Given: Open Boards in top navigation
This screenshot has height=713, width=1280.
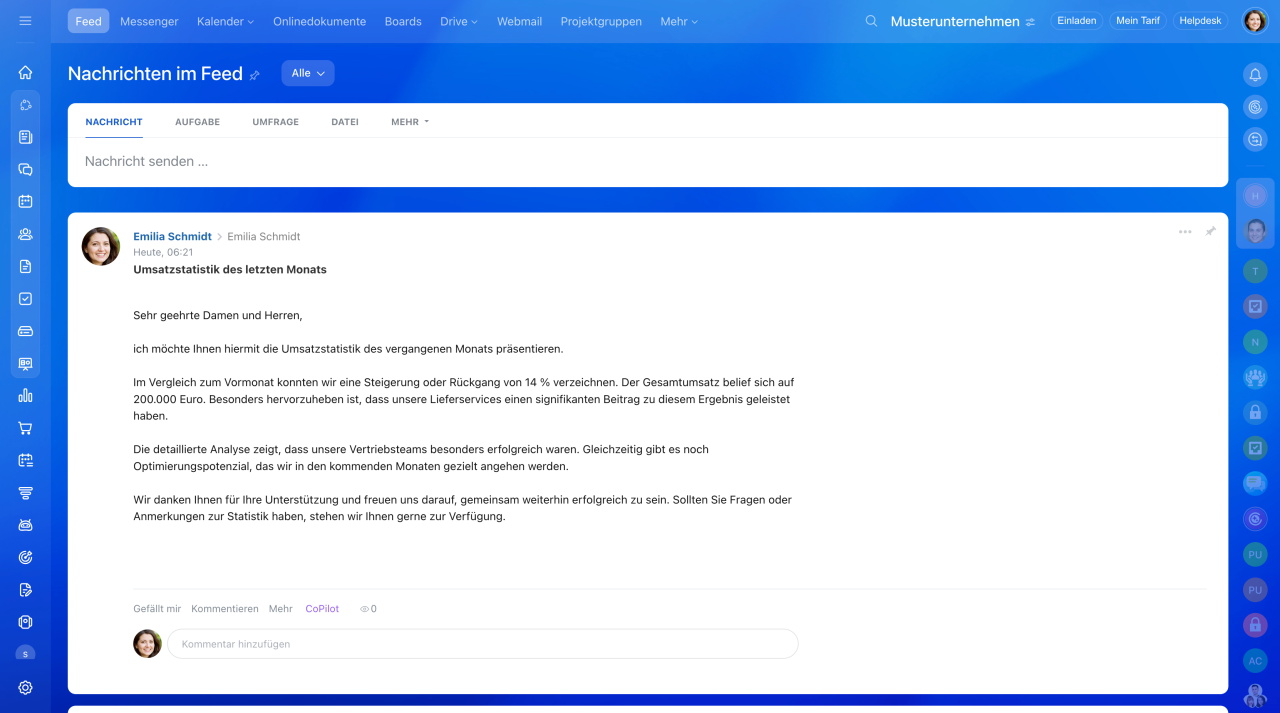Looking at the screenshot, I should tap(403, 21).
